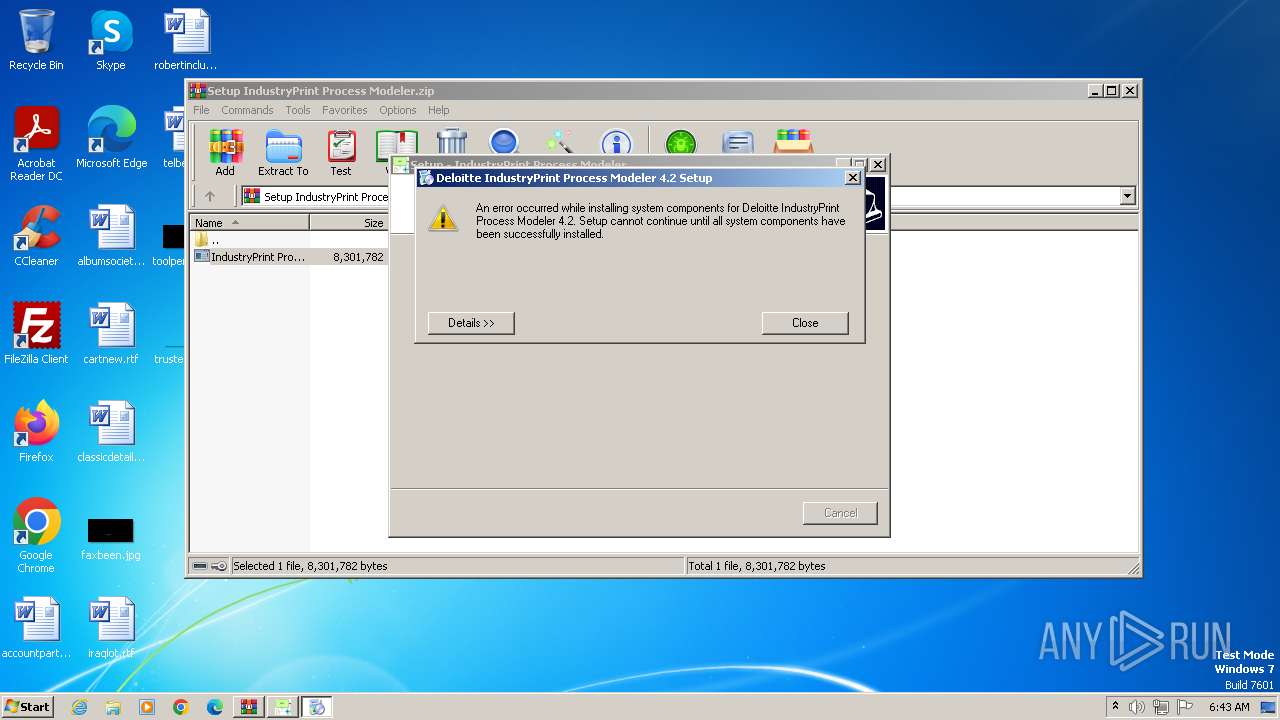
Task: Click the VirusScan green bug icon
Action: click(x=681, y=142)
